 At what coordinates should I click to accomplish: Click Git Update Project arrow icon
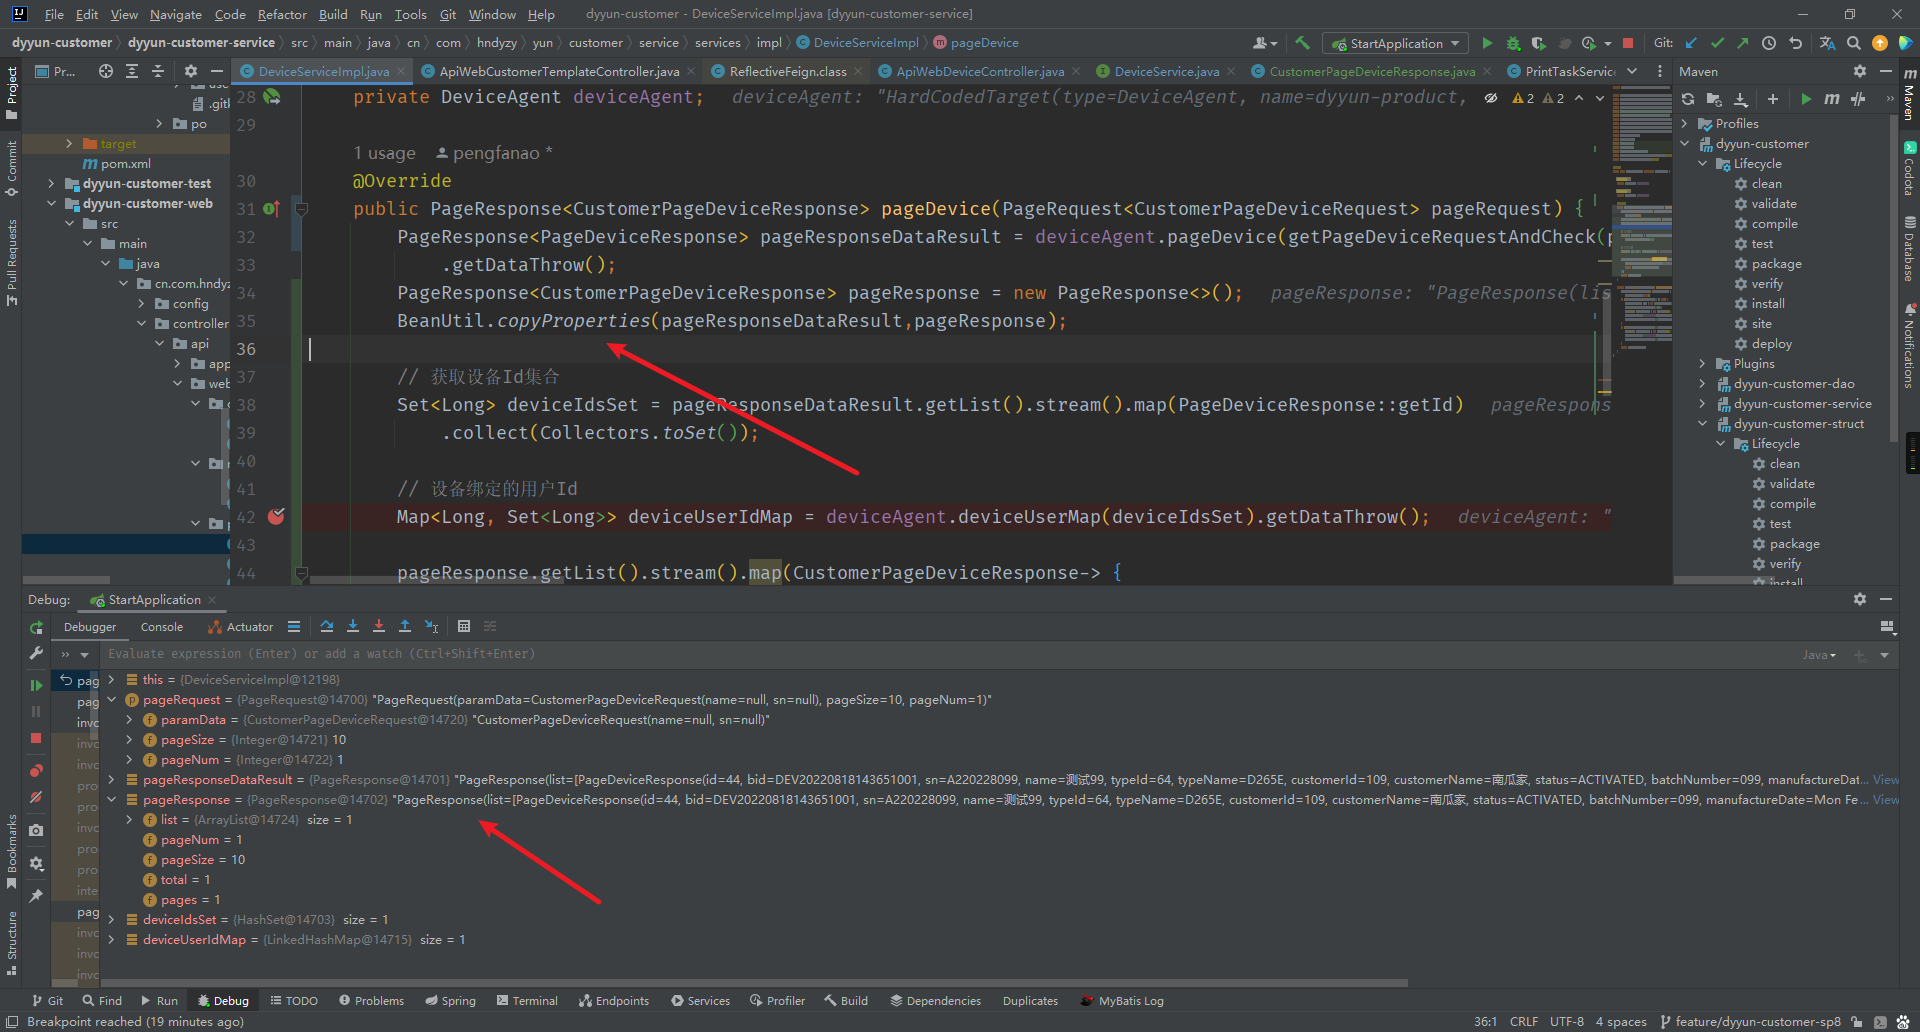1691,43
